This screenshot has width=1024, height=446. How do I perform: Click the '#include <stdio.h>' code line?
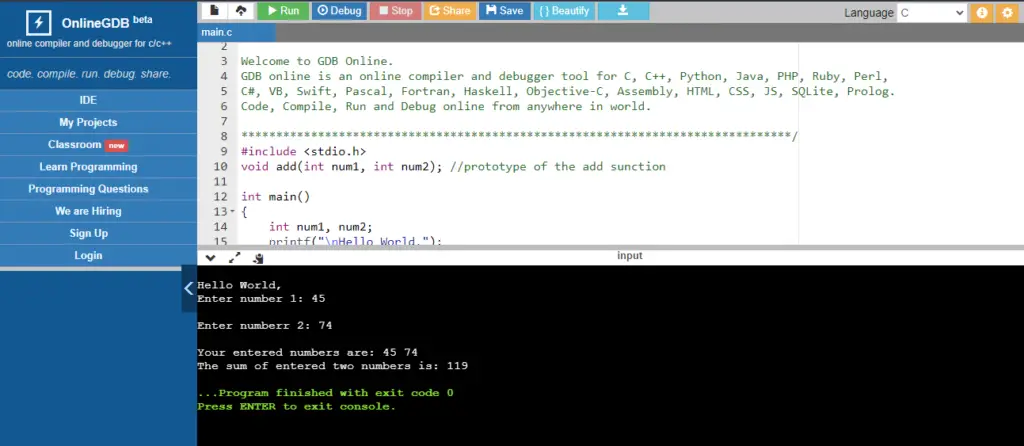[304, 151]
